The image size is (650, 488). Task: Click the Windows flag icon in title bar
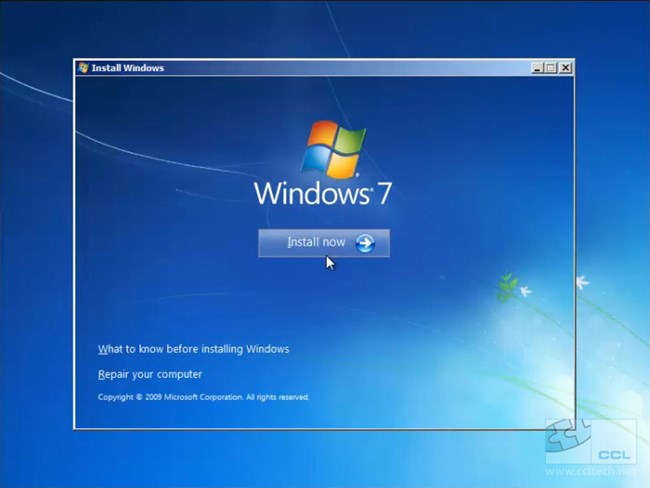83,68
